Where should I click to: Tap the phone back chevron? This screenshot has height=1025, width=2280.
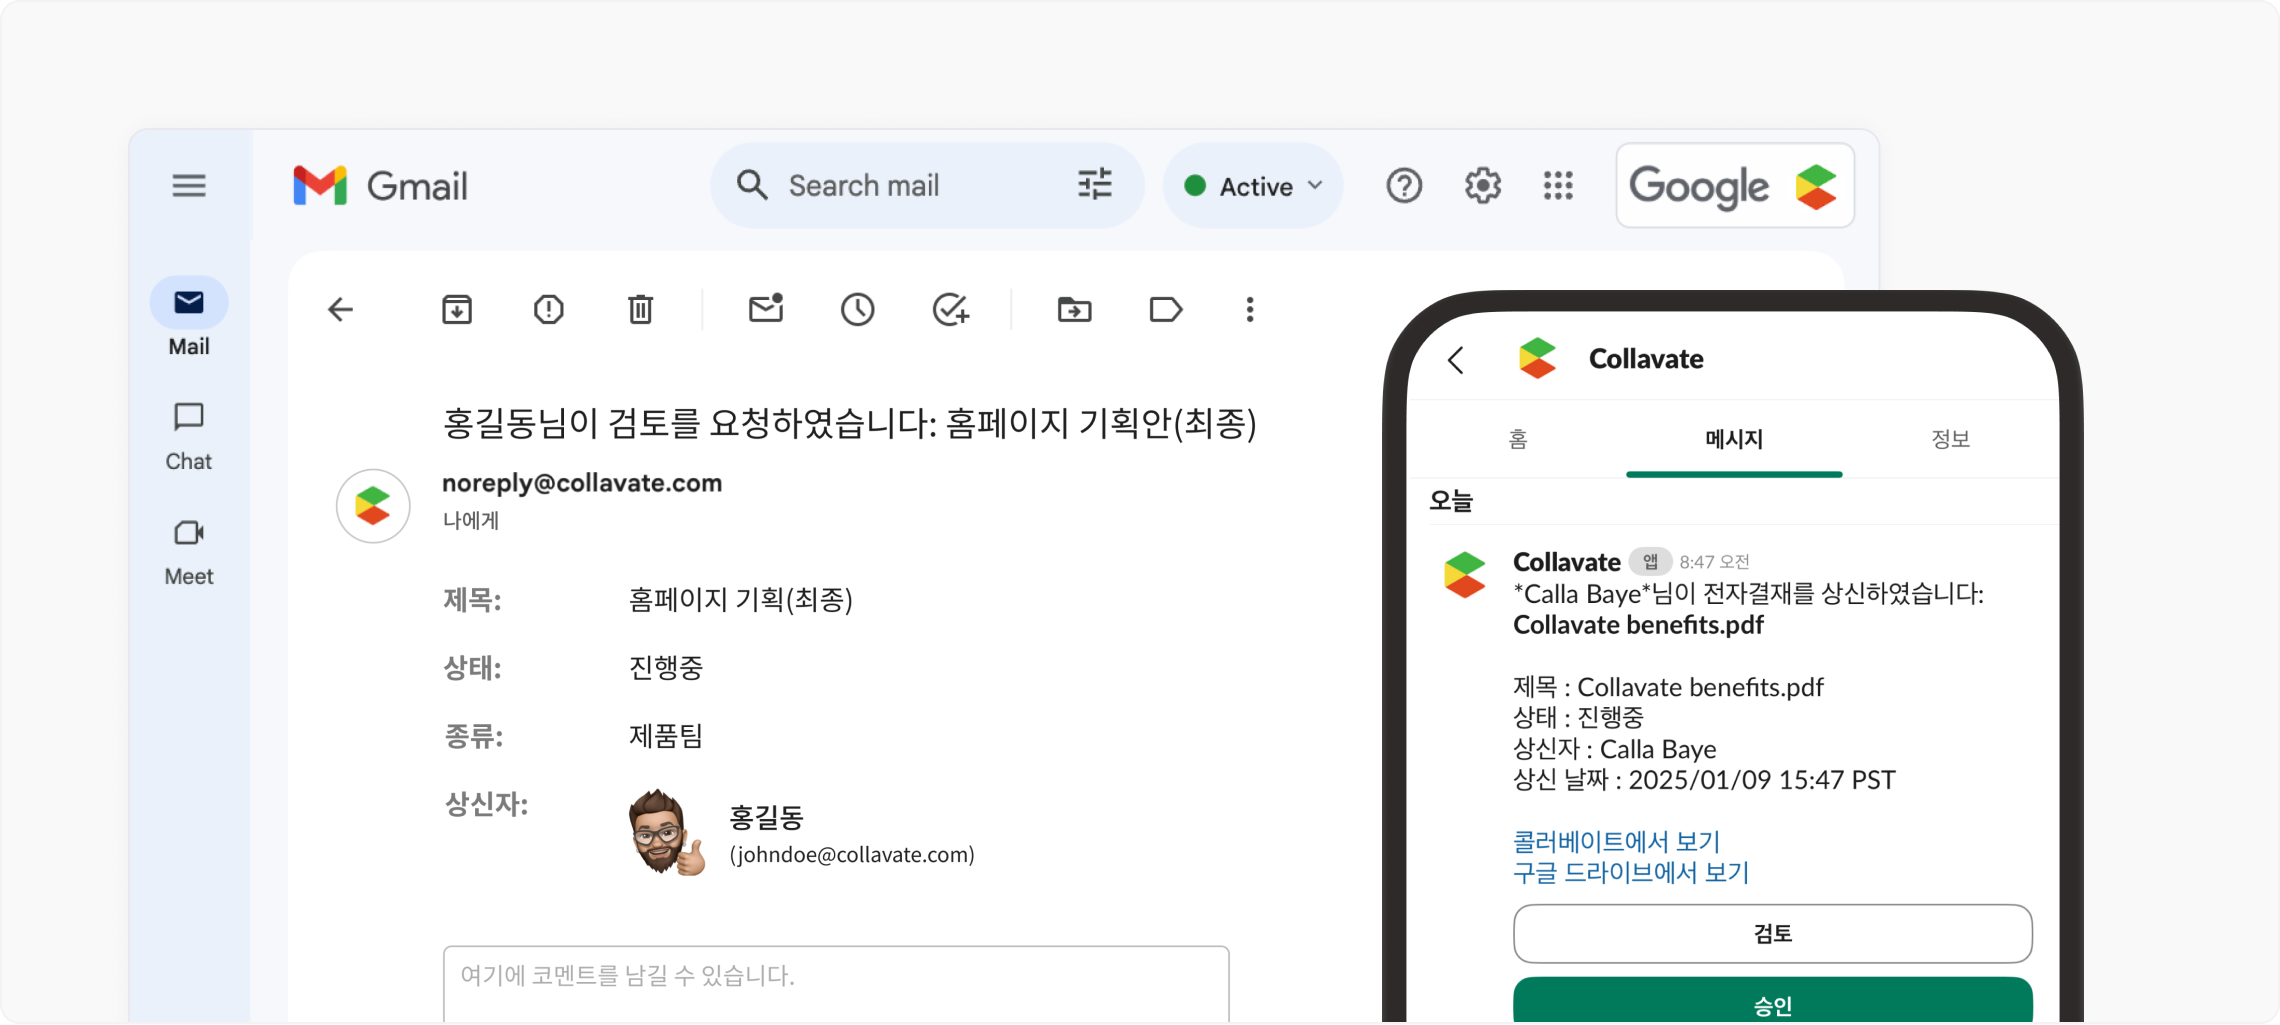tap(1456, 360)
